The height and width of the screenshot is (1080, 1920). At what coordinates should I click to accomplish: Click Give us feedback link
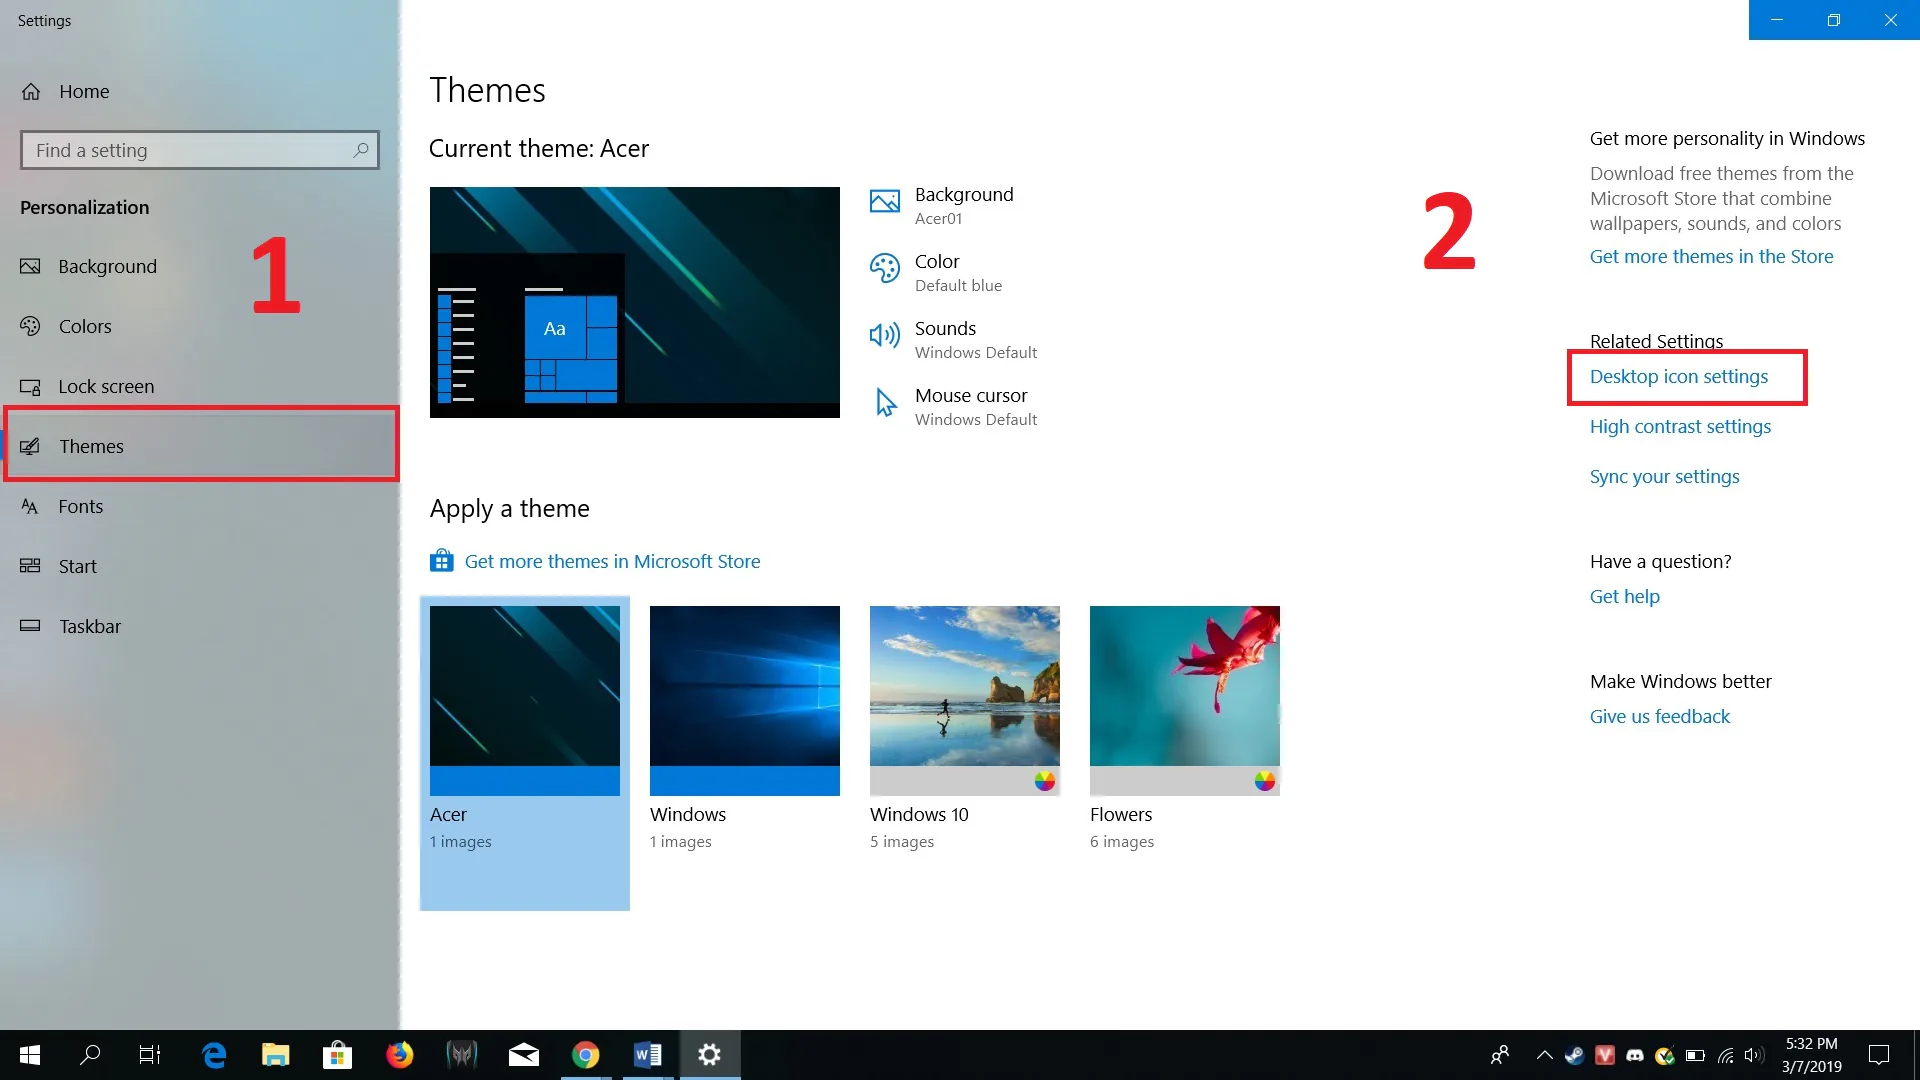[x=1659, y=716]
